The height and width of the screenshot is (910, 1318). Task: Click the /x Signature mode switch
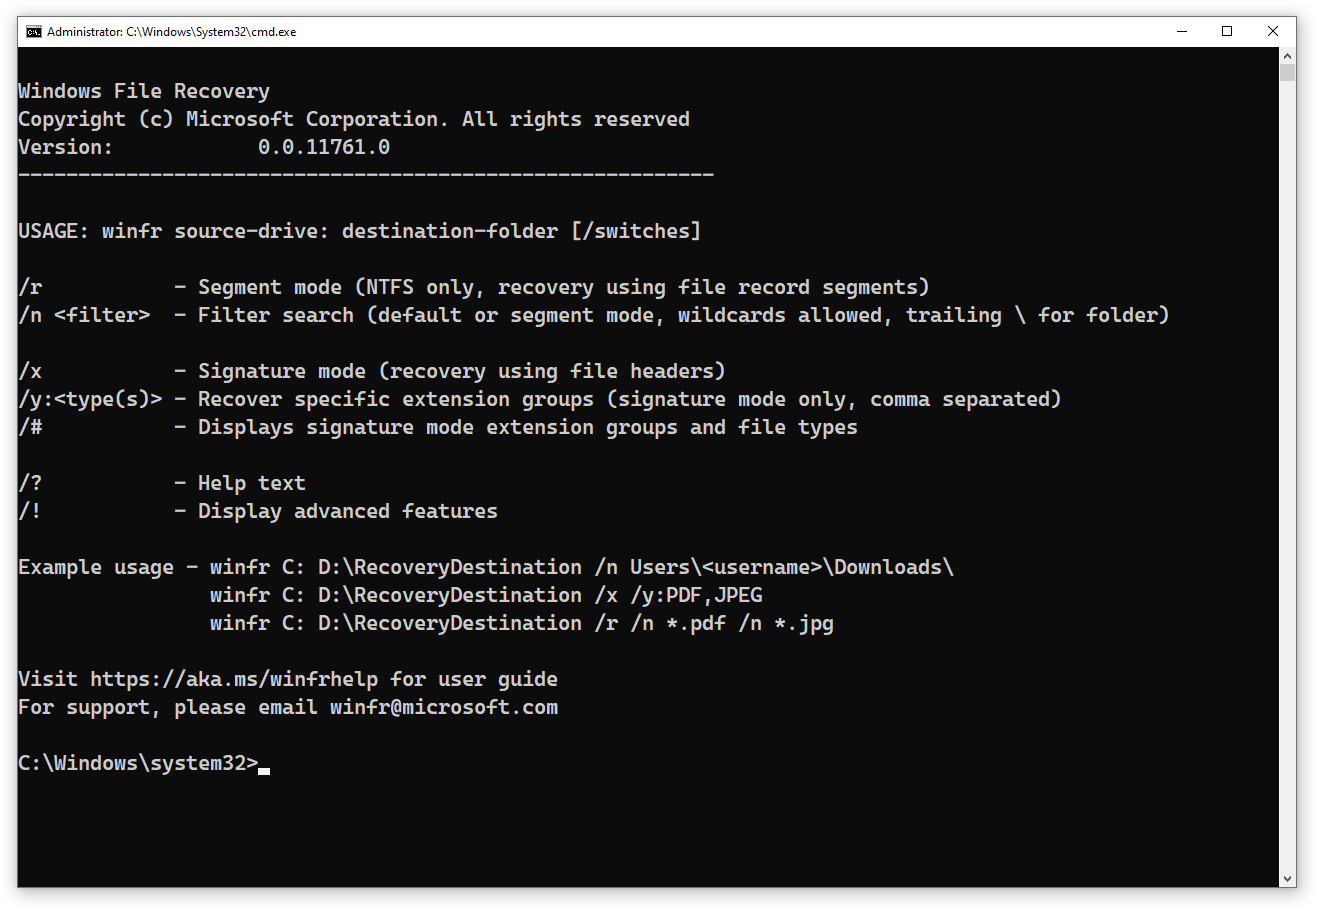[30, 371]
